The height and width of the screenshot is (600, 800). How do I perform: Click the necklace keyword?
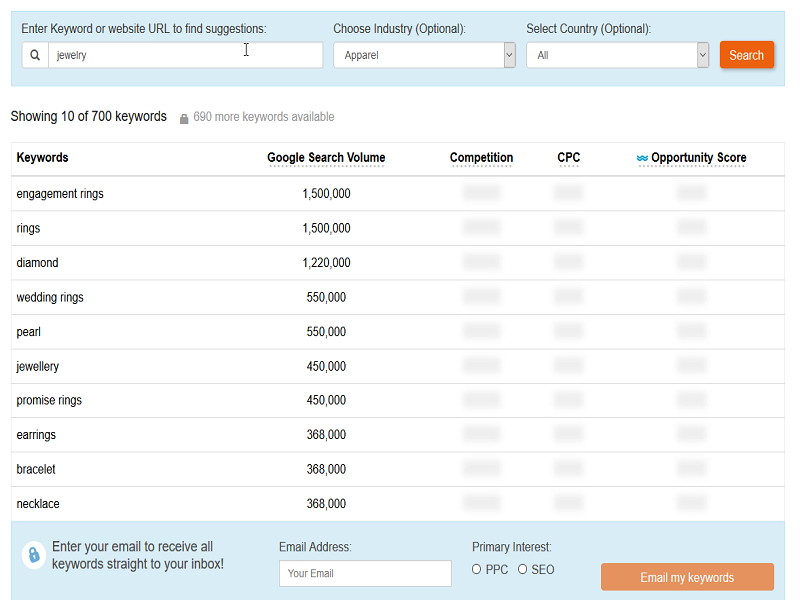38,504
